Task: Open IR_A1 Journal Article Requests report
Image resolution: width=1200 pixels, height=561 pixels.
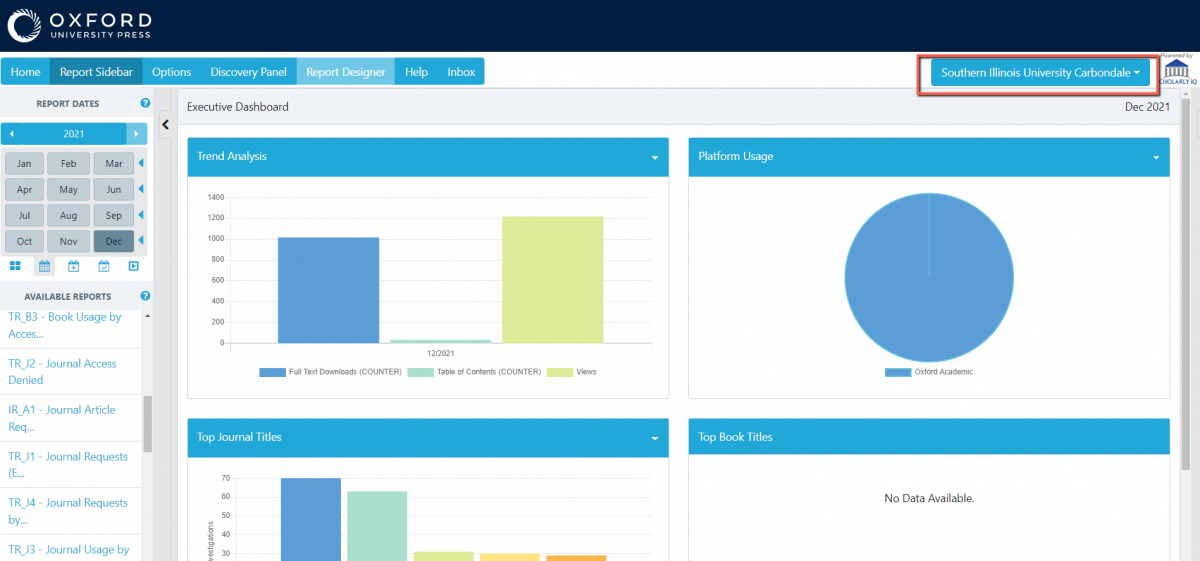Action: click(x=62, y=418)
